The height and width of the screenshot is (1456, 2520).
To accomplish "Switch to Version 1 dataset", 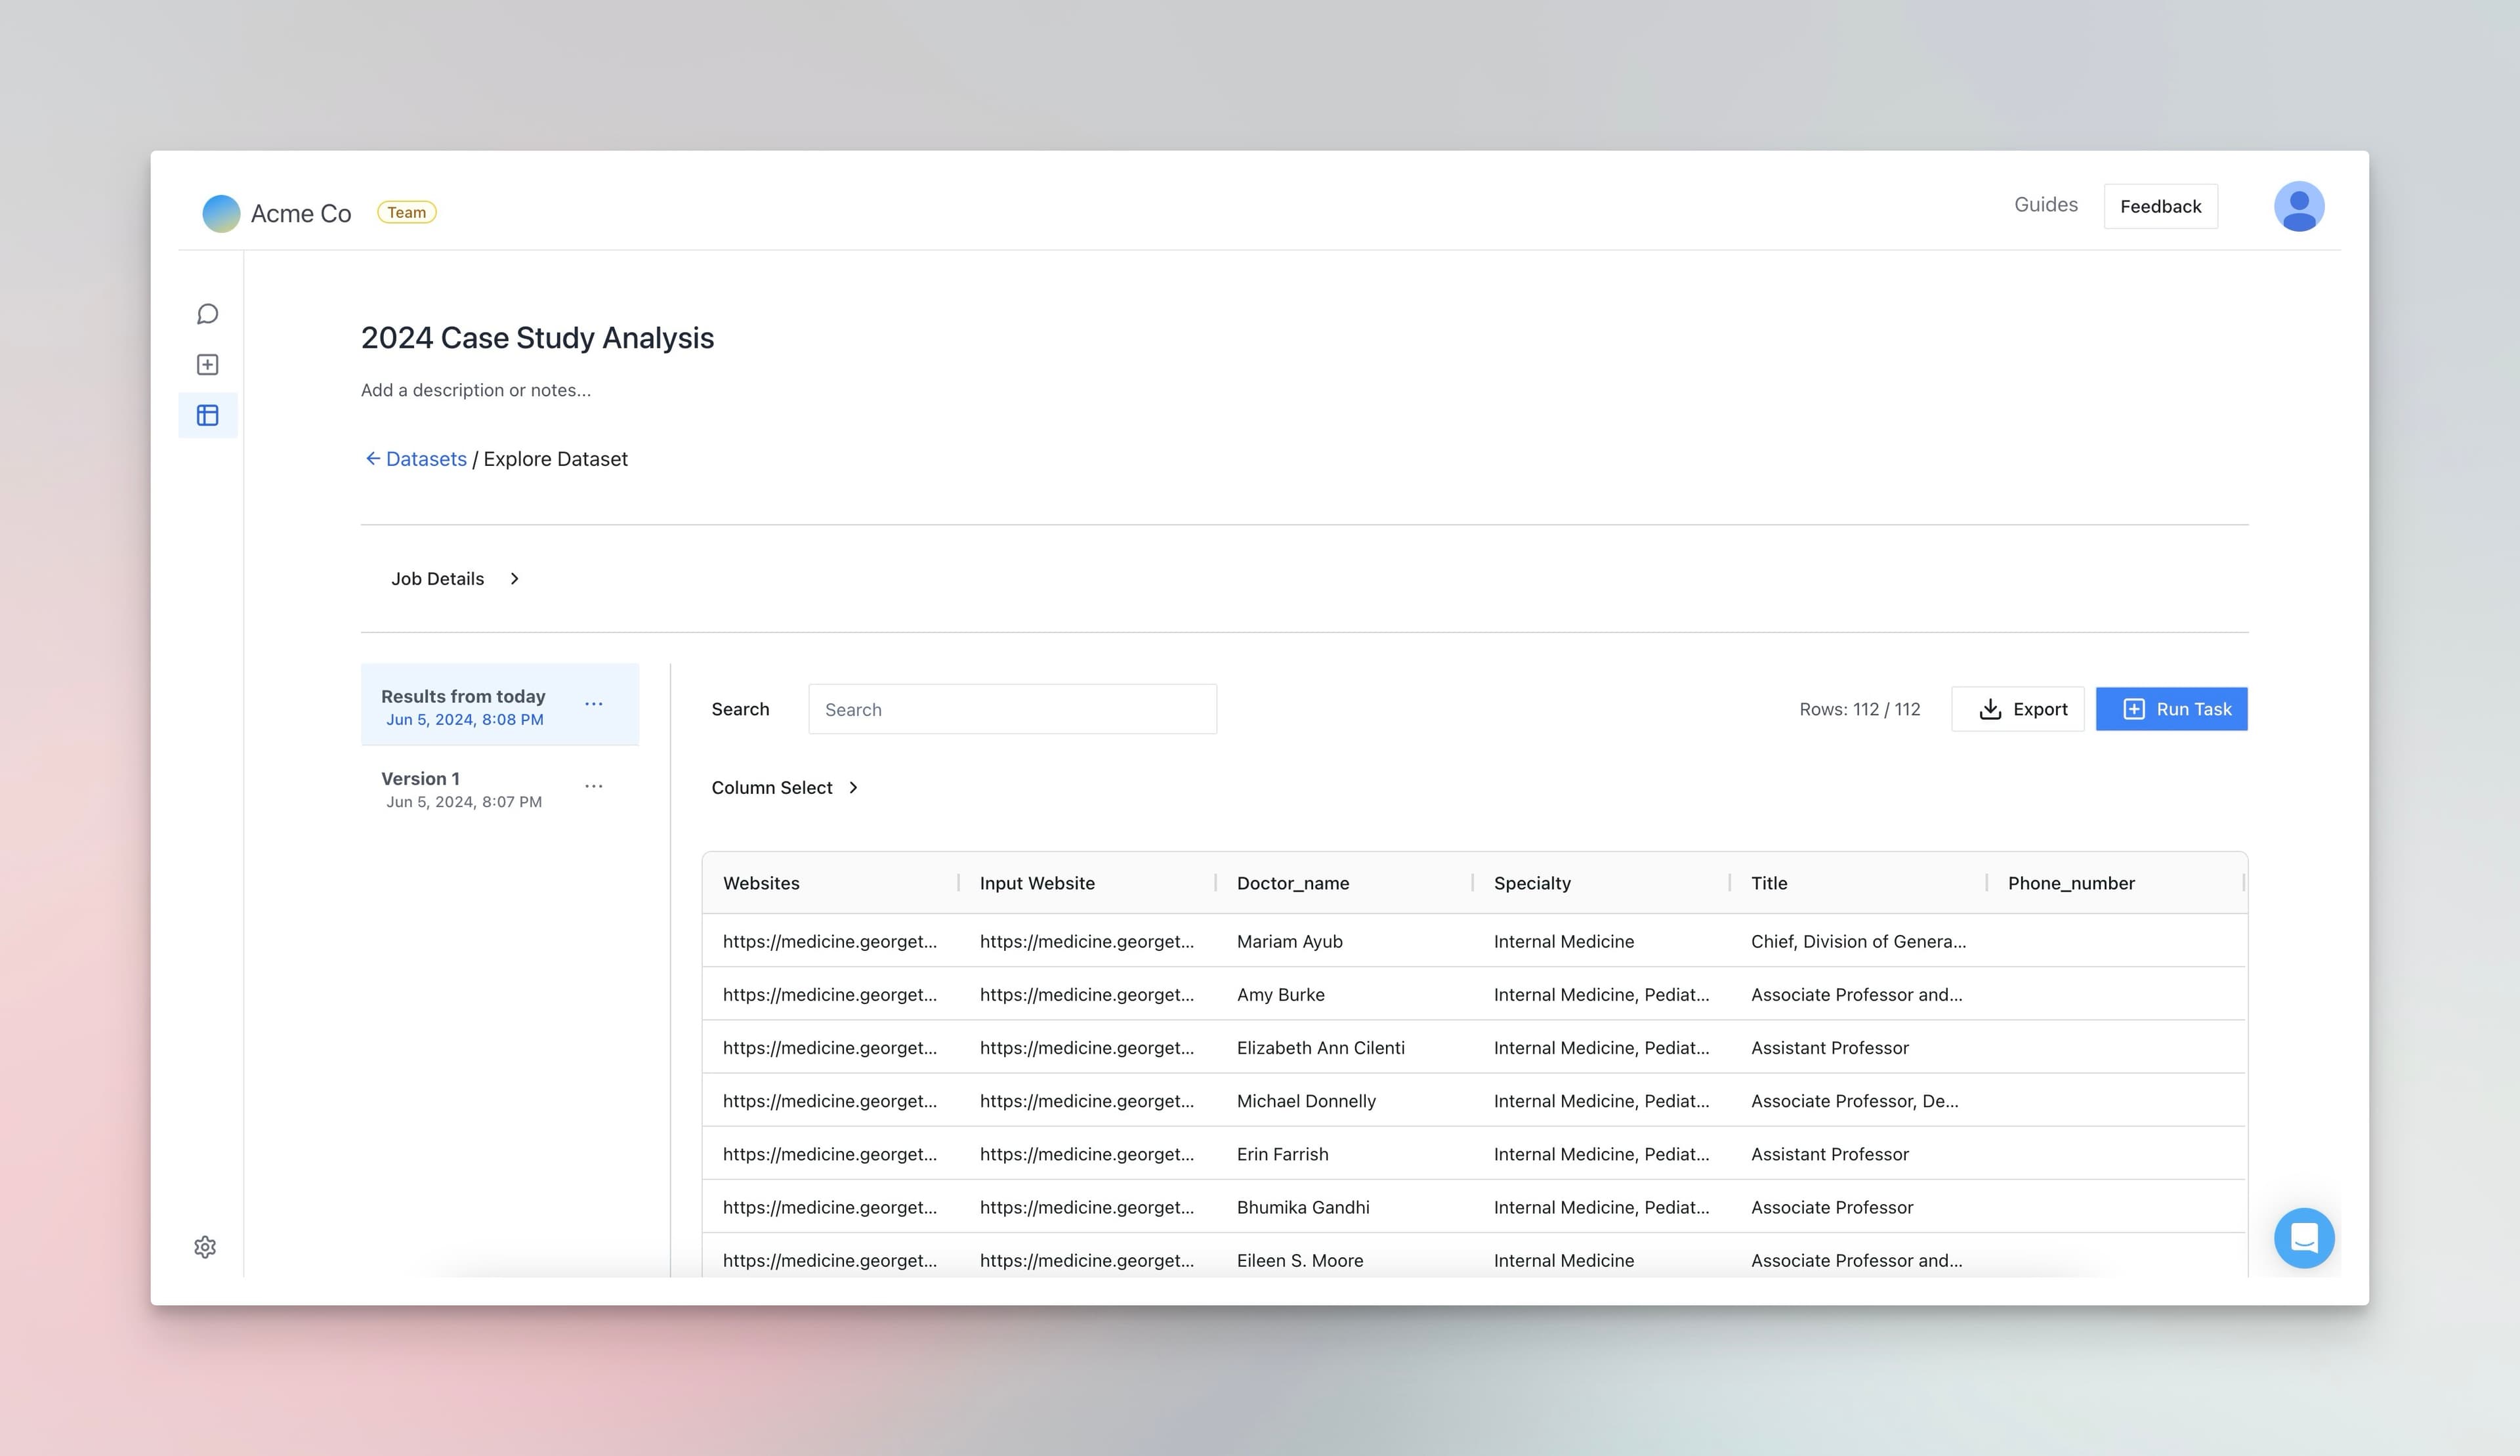I will click(x=463, y=788).
